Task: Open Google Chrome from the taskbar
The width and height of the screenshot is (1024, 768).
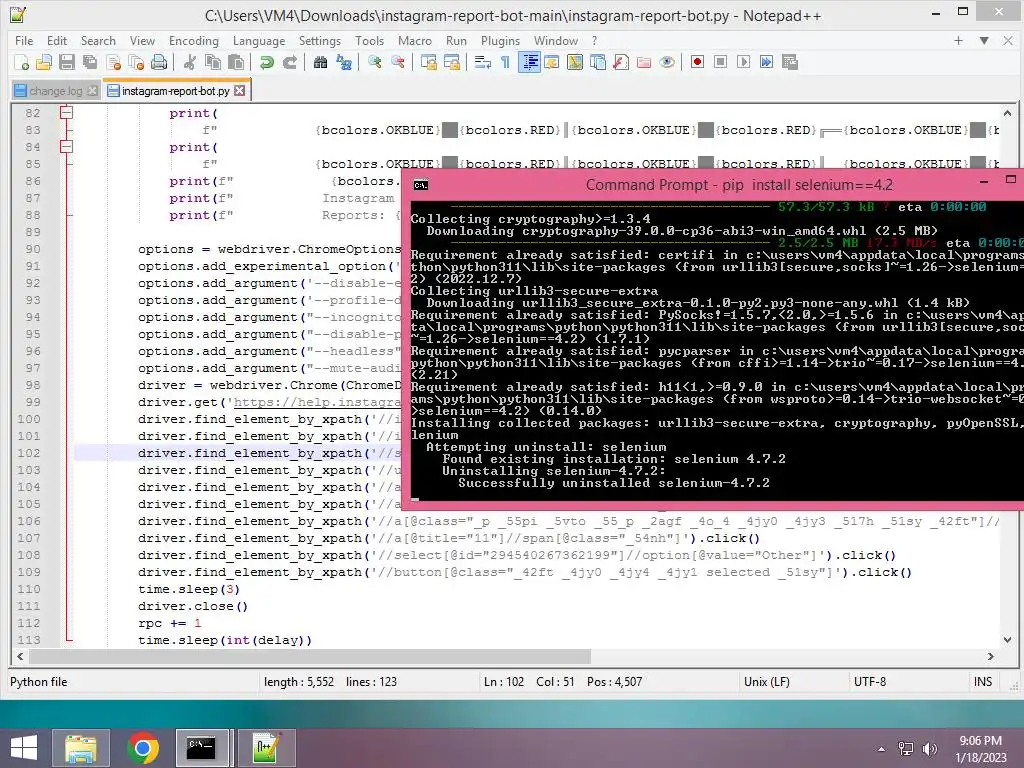Action: [143, 748]
